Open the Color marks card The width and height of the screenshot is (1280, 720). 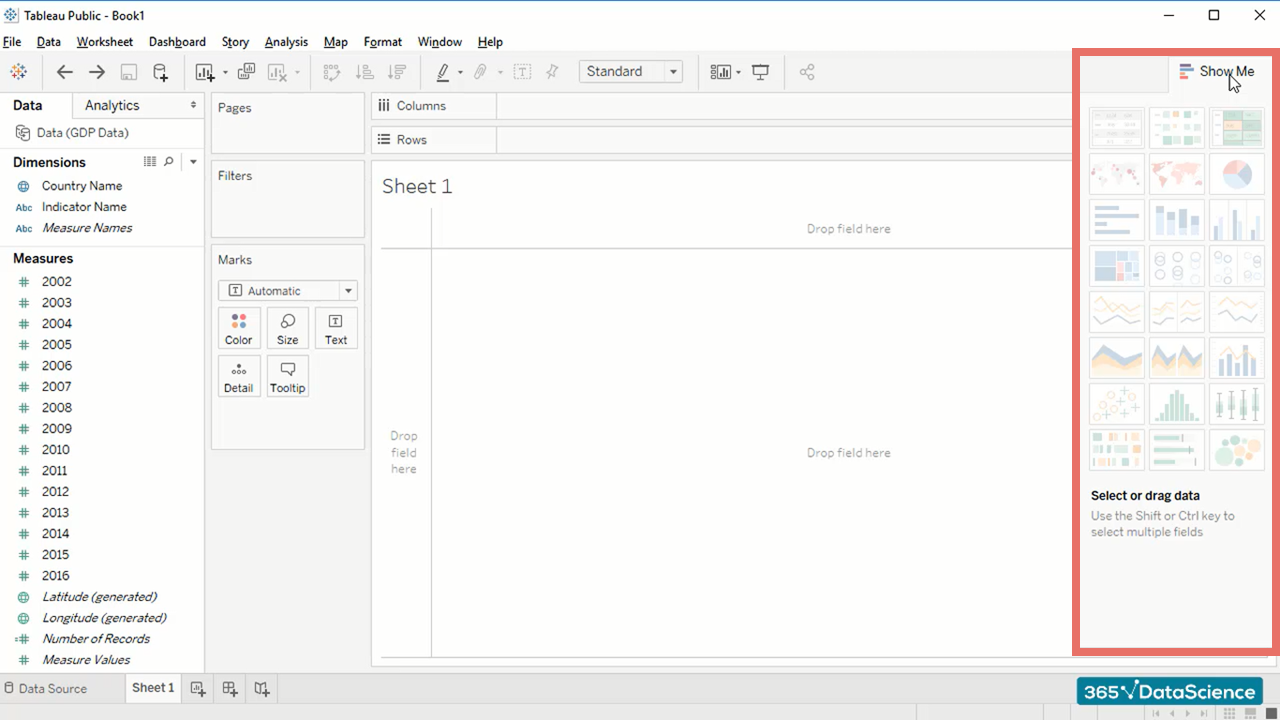coord(239,328)
